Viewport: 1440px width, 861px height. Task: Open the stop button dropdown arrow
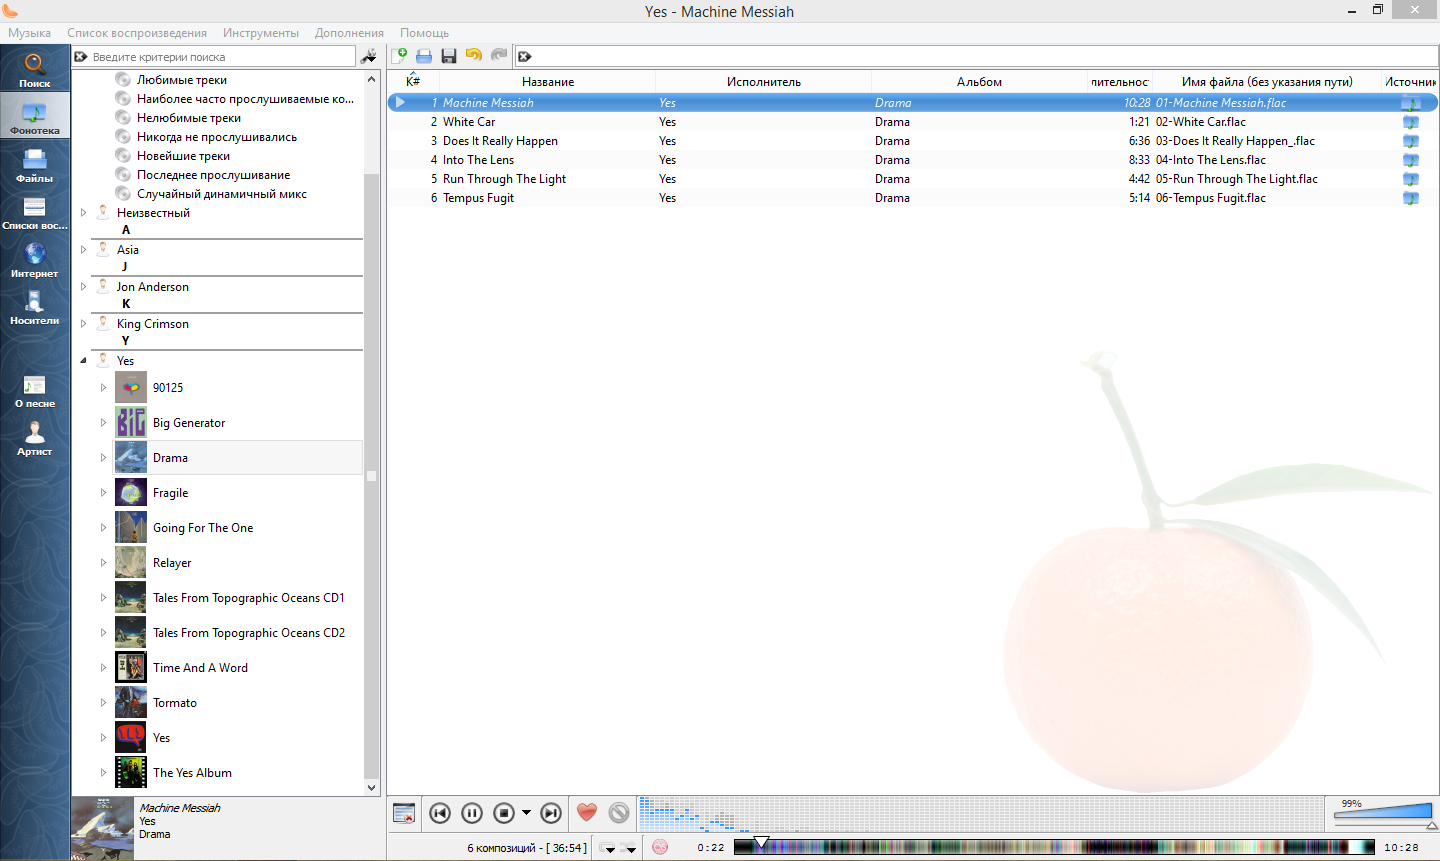point(526,813)
